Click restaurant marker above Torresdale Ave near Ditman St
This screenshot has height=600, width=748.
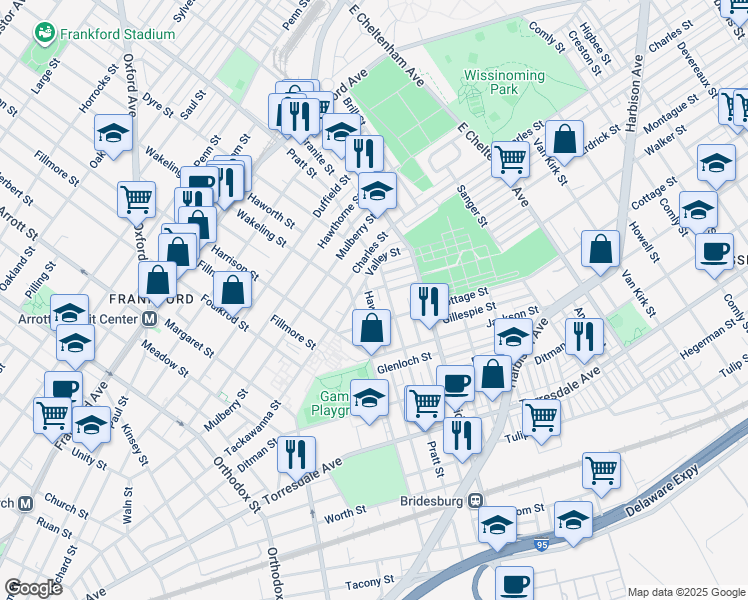pyautogui.click(x=296, y=458)
